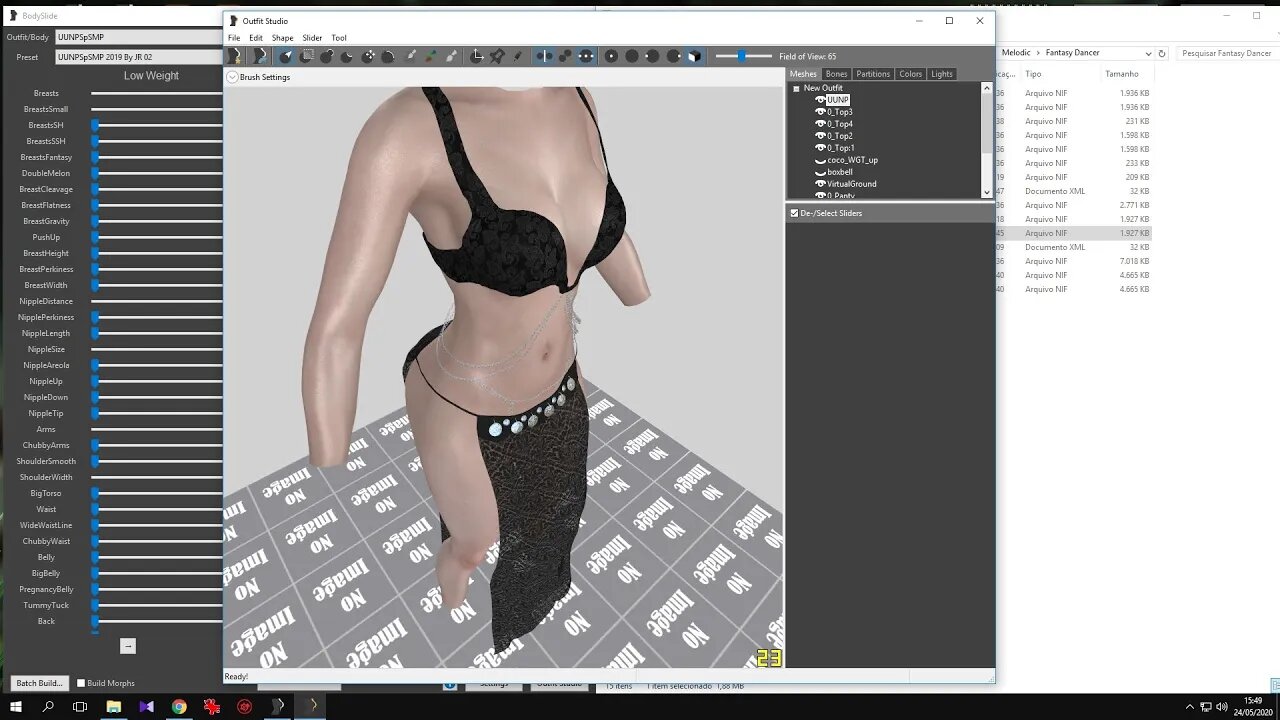The width and height of the screenshot is (1280, 720).
Task: Open the Tool menu
Action: (x=339, y=38)
